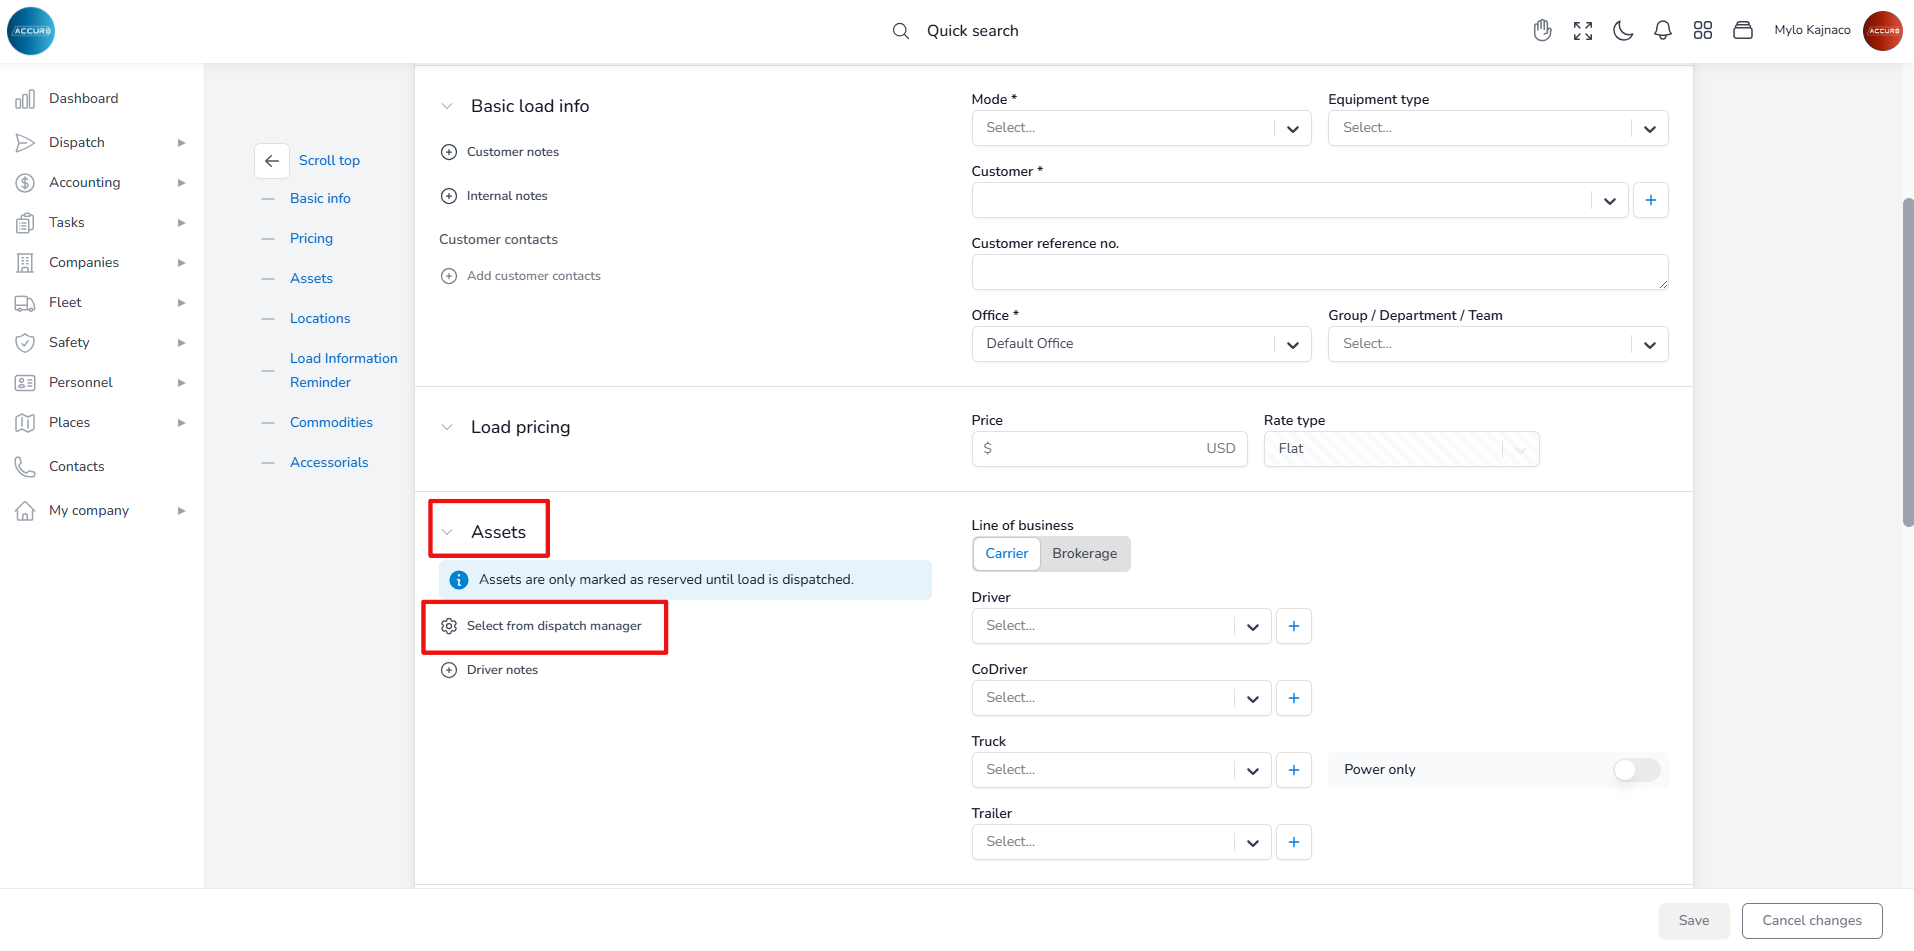The height and width of the screenshot is (951, 1914).
Task: Click the plus icon next to Trailer
Action: (1293, 842)
